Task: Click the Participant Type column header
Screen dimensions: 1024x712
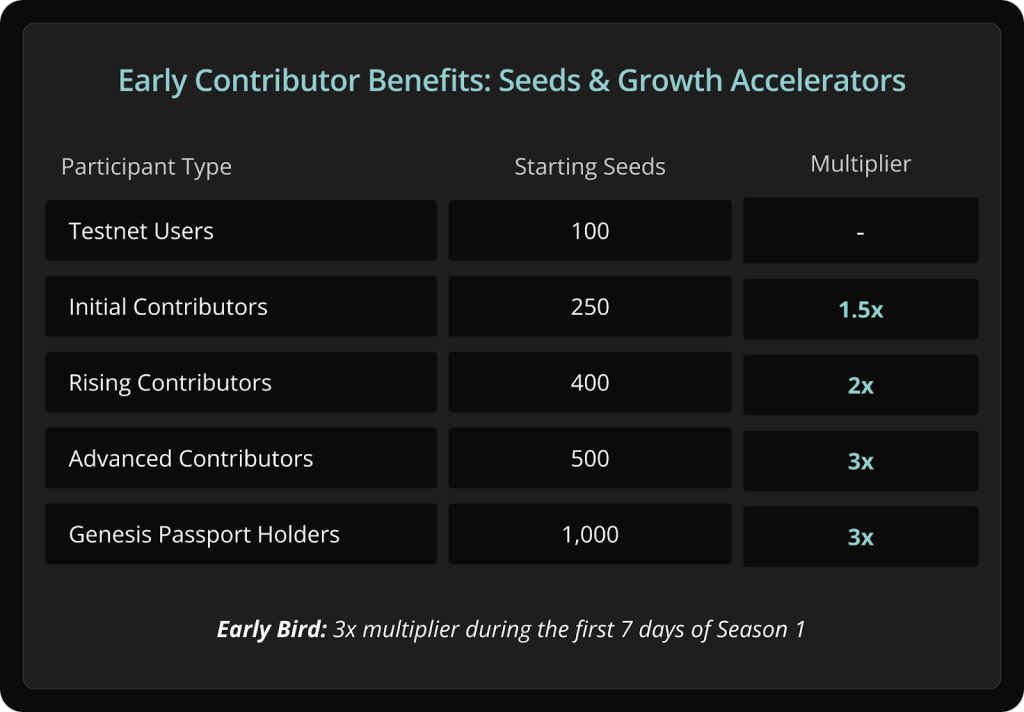Action: click(146, 167)
